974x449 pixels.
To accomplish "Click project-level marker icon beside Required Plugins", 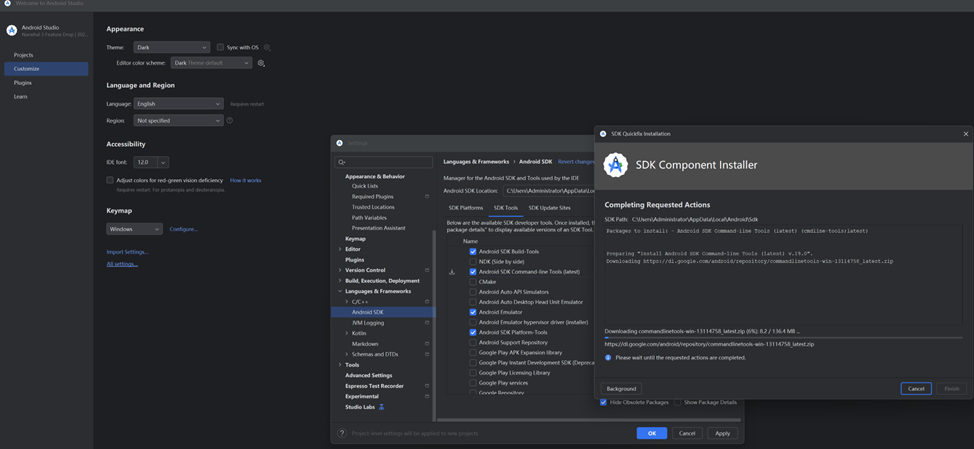I will (427, 196).
